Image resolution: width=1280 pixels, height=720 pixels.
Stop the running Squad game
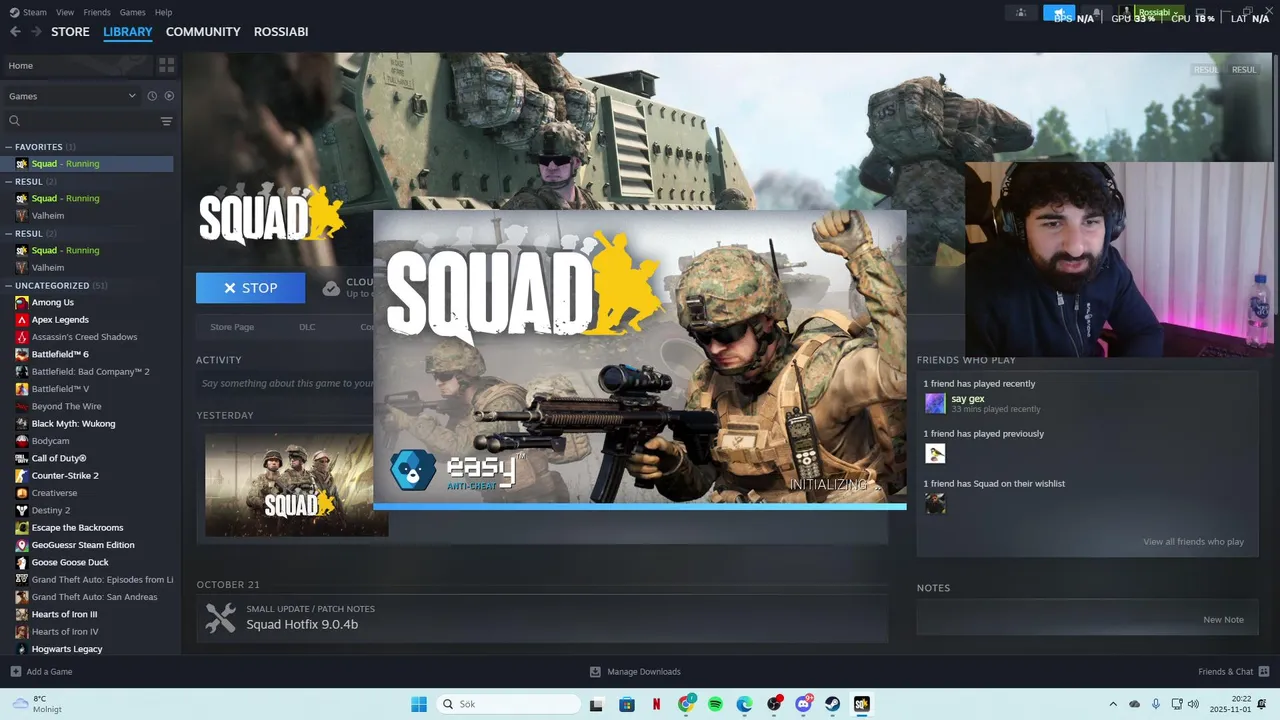(x=250, y=288)
